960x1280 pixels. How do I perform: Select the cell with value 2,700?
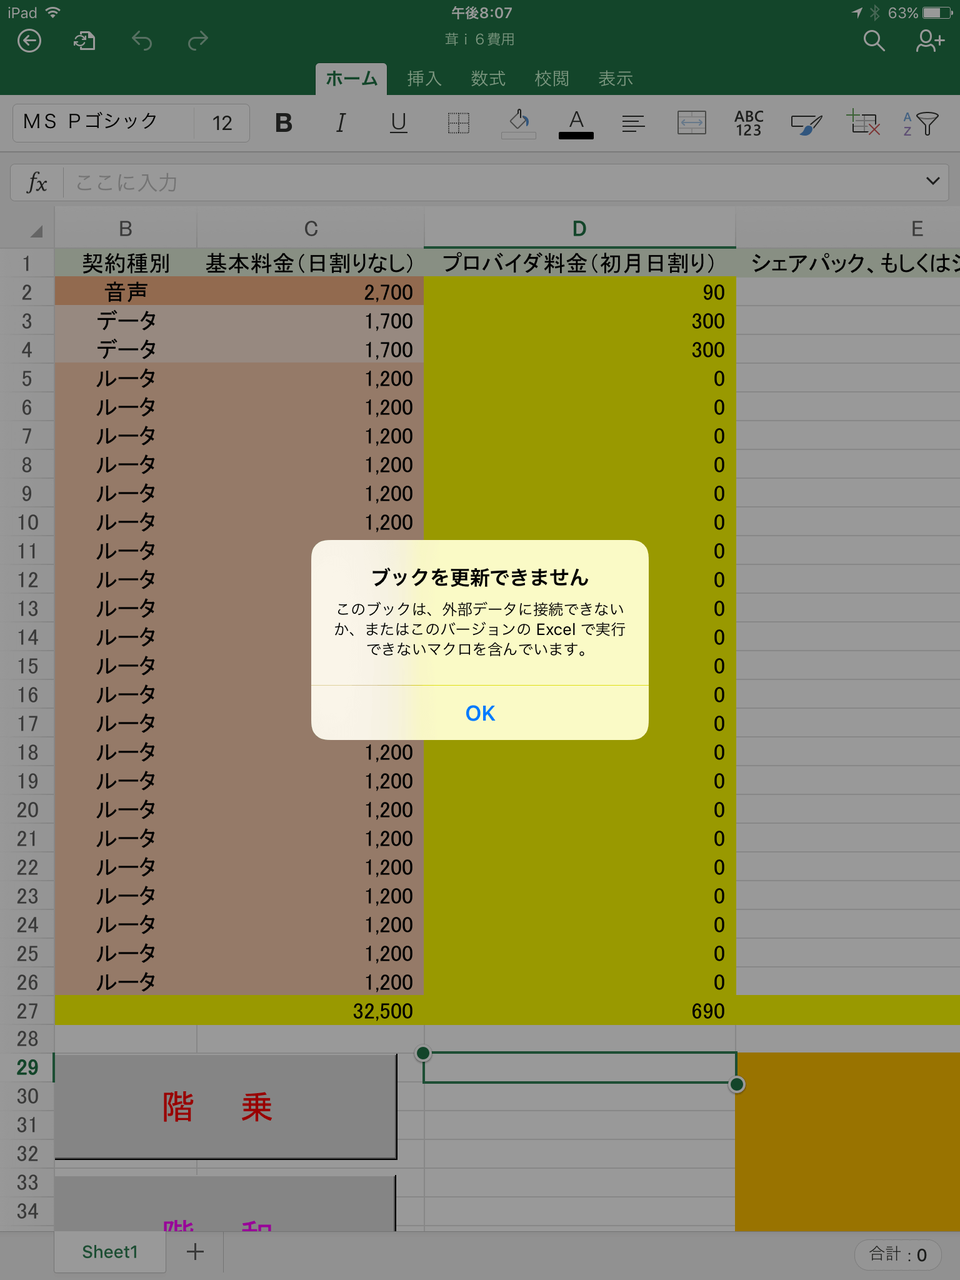coord(311,292)
